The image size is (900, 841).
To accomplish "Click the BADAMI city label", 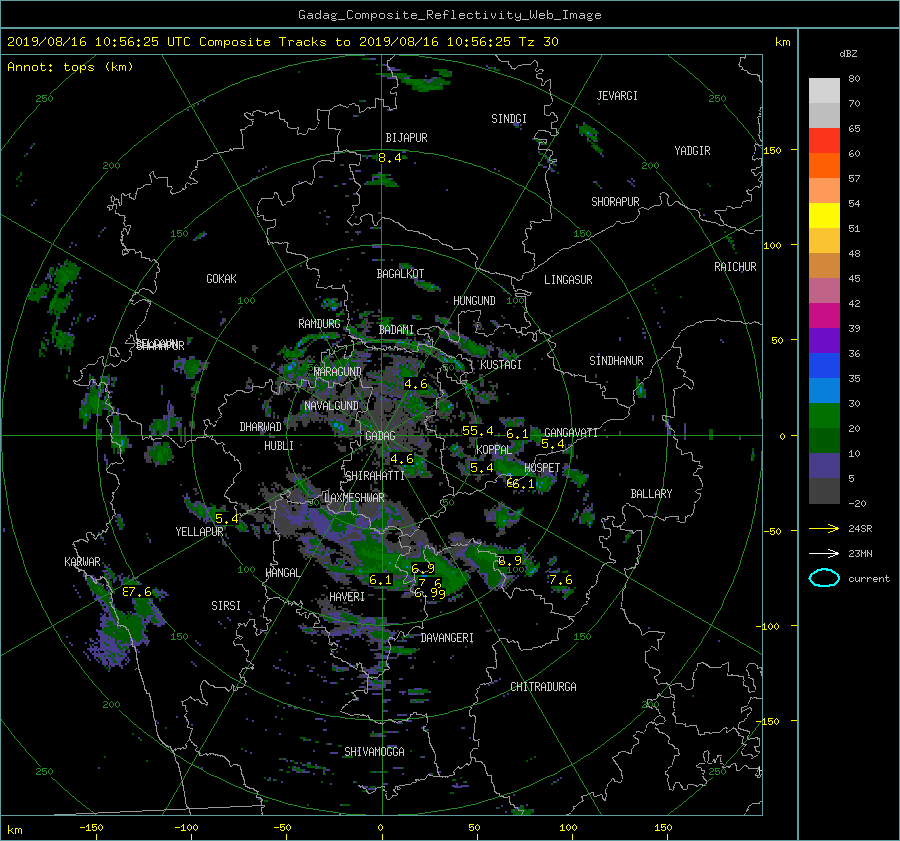I will pos(396,330).
